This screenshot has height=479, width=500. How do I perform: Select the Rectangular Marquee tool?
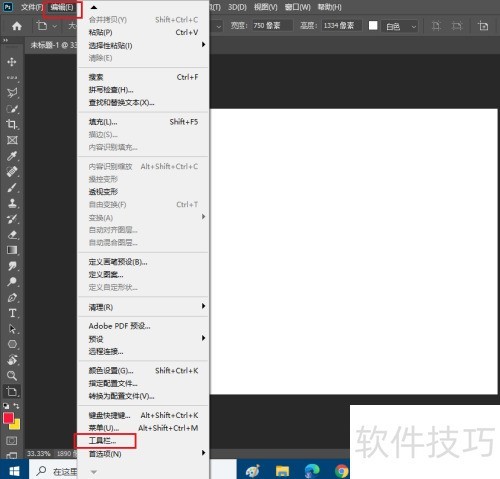click(x=12, y=77)
